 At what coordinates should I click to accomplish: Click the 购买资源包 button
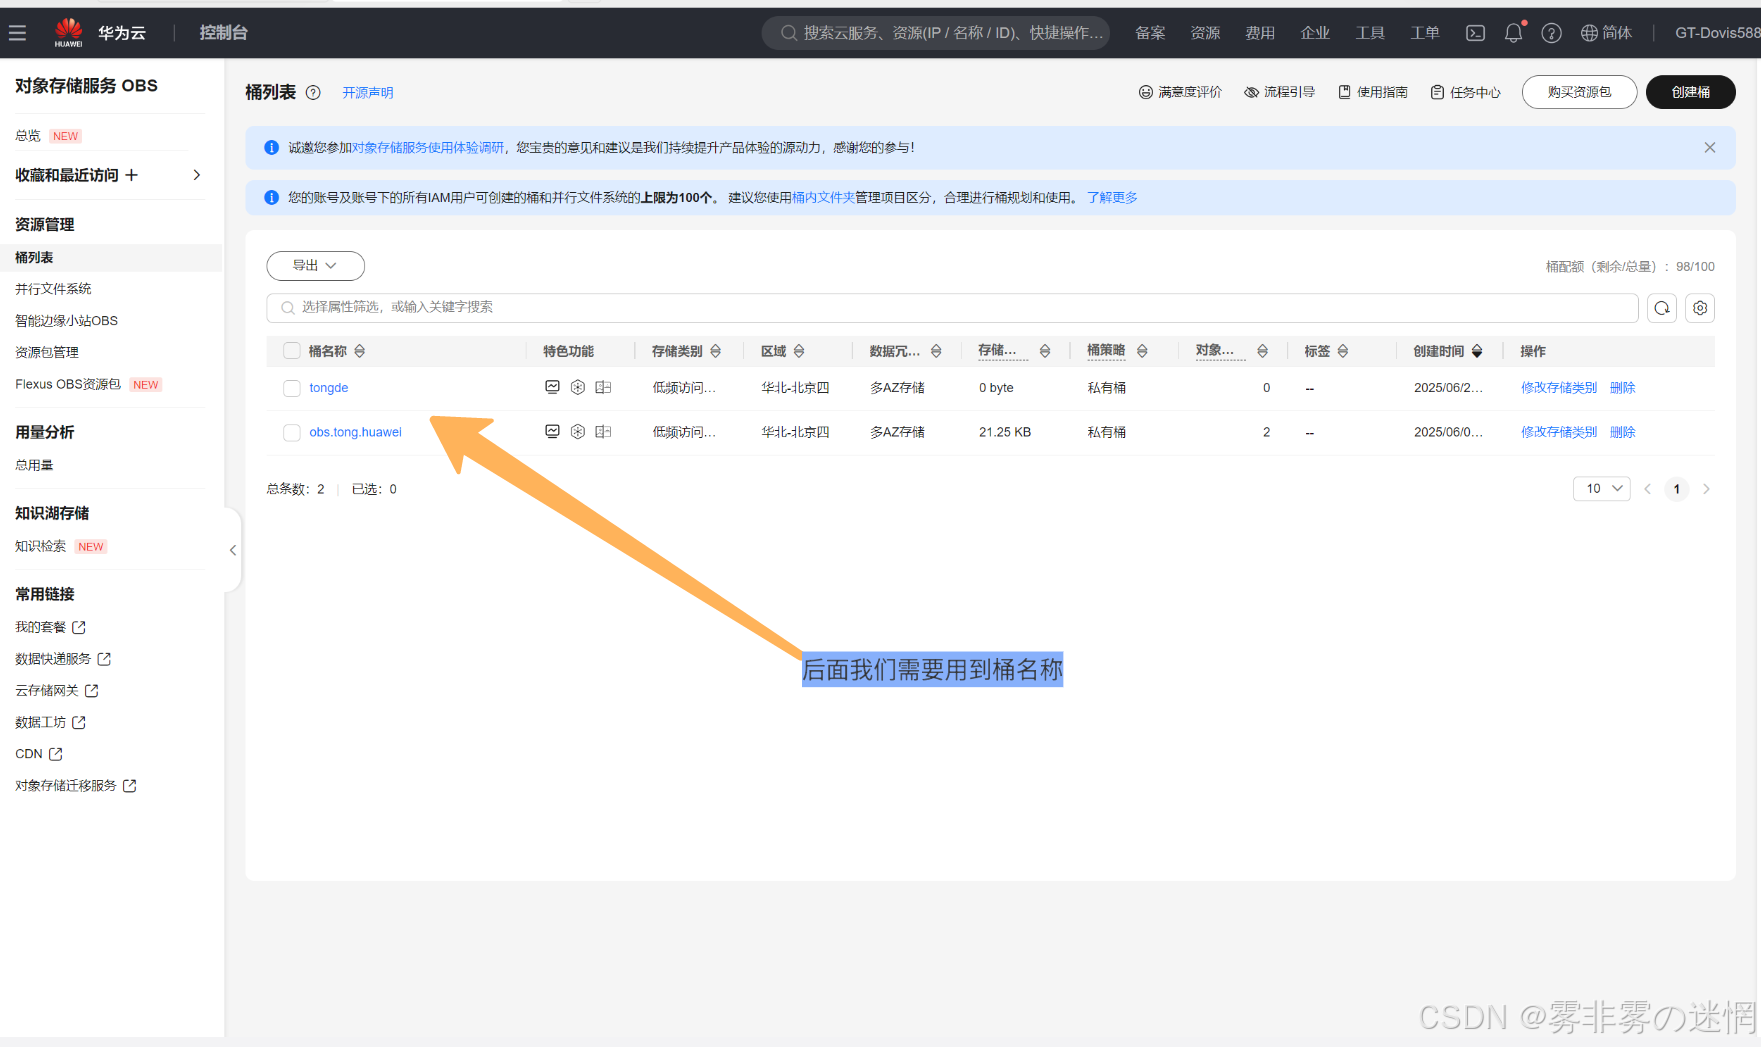[x=1580, y=92]
